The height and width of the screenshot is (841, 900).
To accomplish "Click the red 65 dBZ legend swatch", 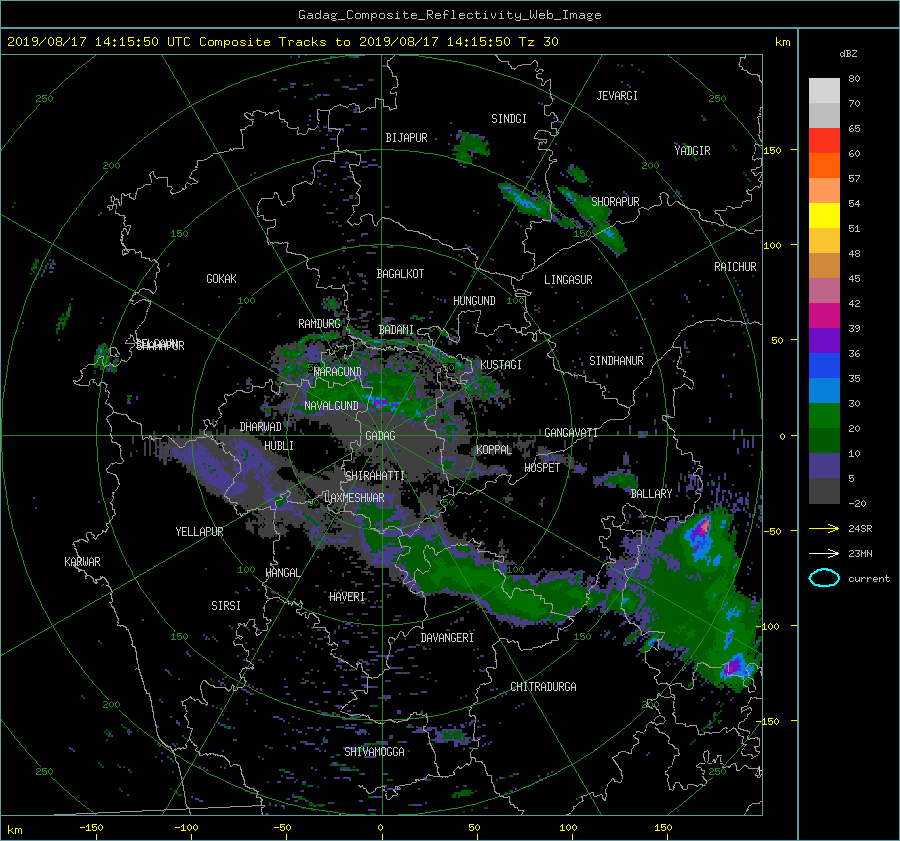I will (x=824, y=140).
